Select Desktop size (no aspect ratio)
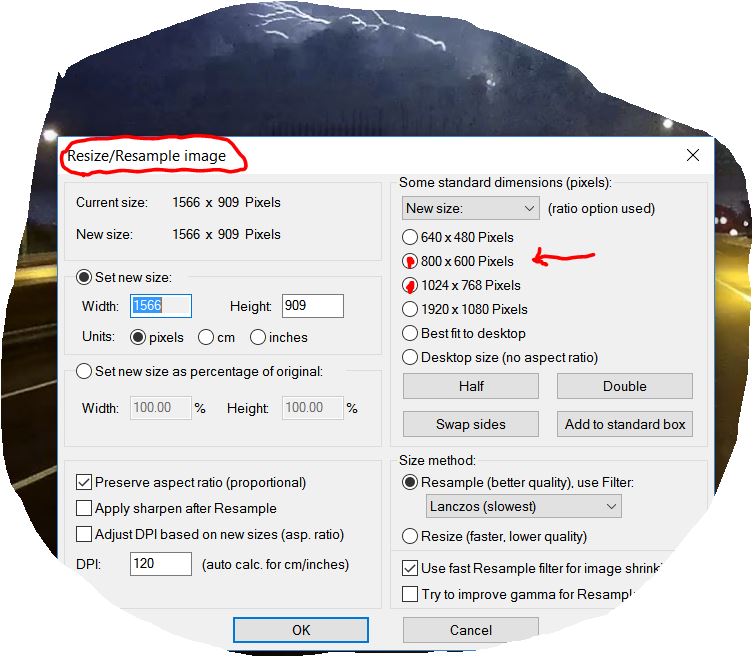This screenshot has width=753, height=657. tap(410, 358)
